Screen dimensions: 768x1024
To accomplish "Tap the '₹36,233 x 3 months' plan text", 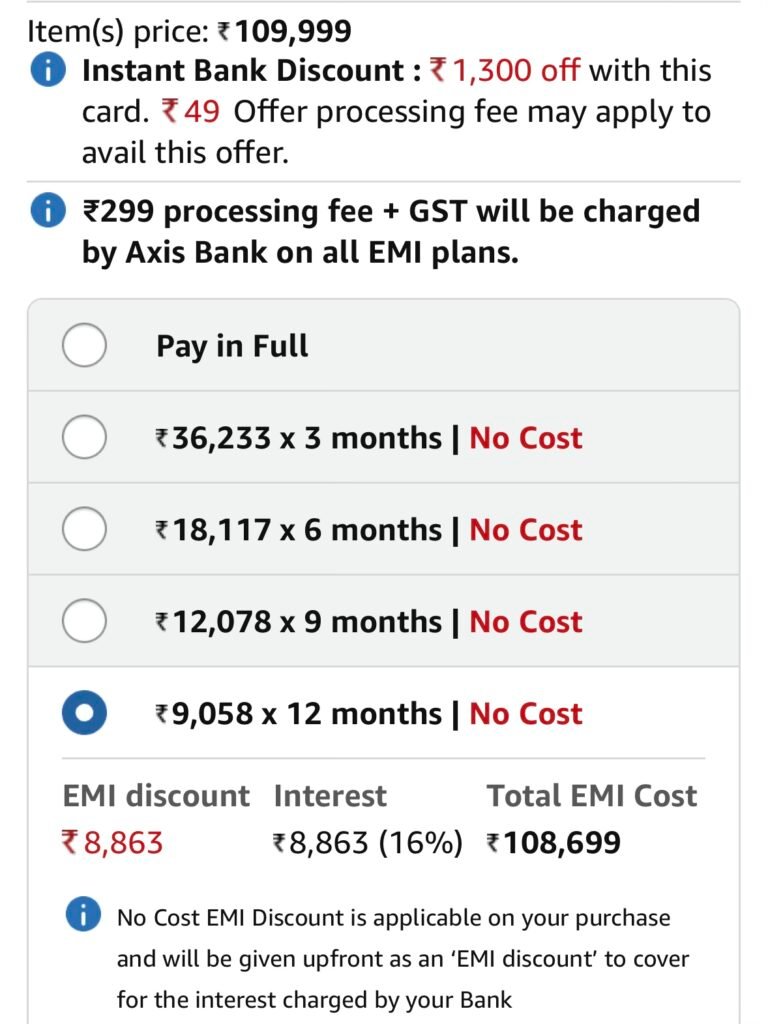I will (298, 438).
